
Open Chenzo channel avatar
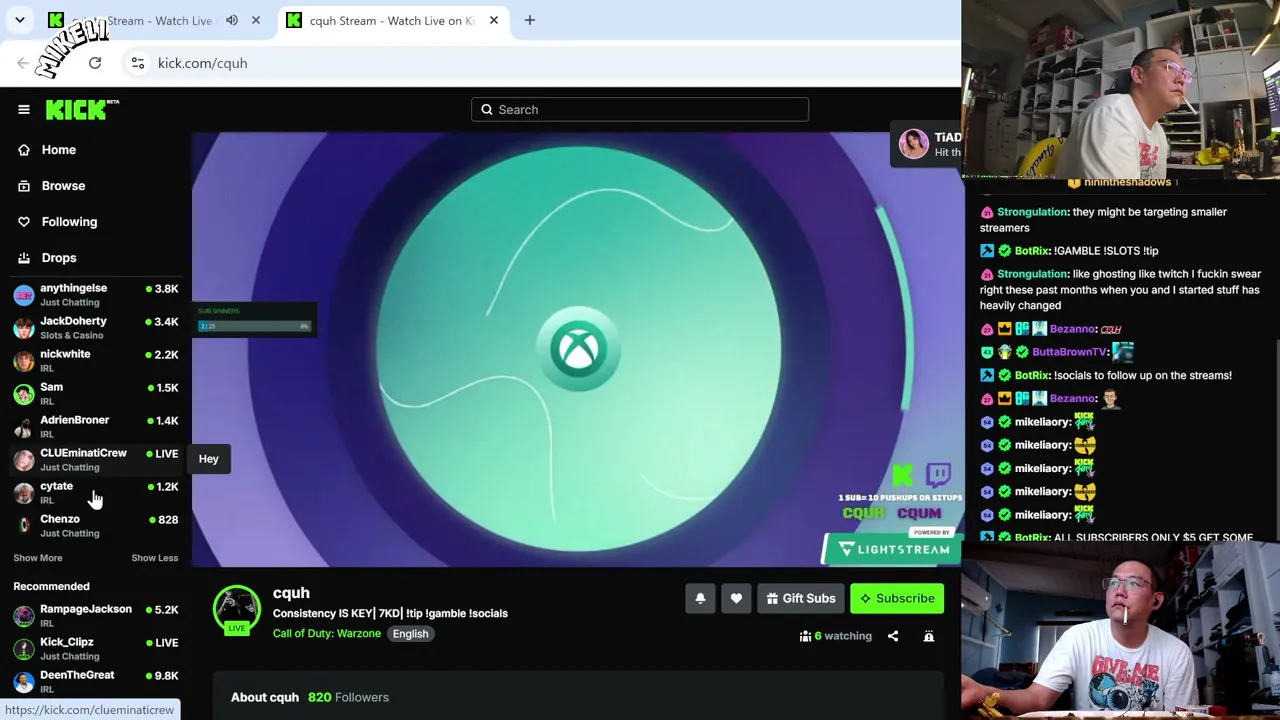23,526
